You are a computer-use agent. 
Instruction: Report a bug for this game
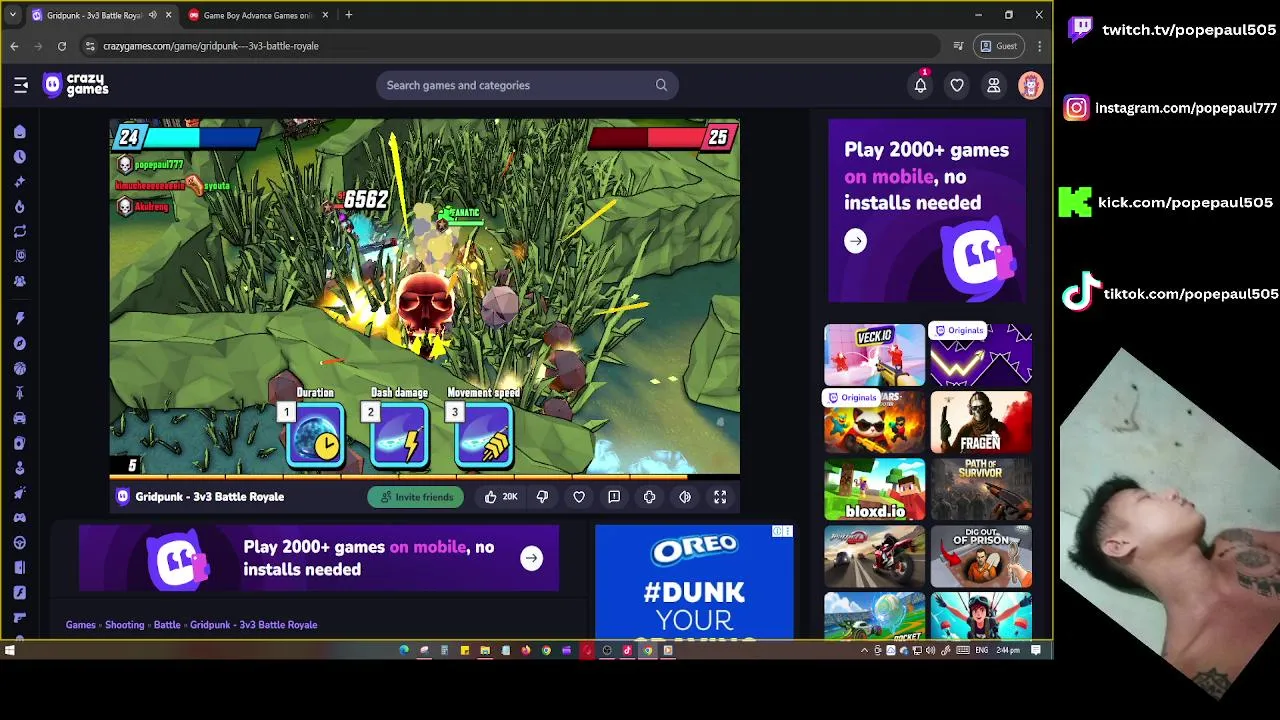tap(614, 497)
